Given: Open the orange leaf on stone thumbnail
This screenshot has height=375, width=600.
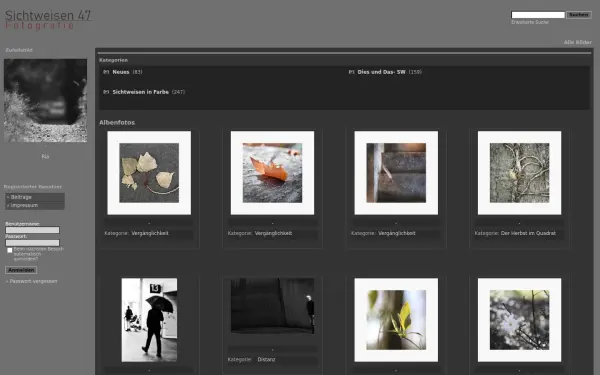Looking at the screenshot, I should 272,173.
